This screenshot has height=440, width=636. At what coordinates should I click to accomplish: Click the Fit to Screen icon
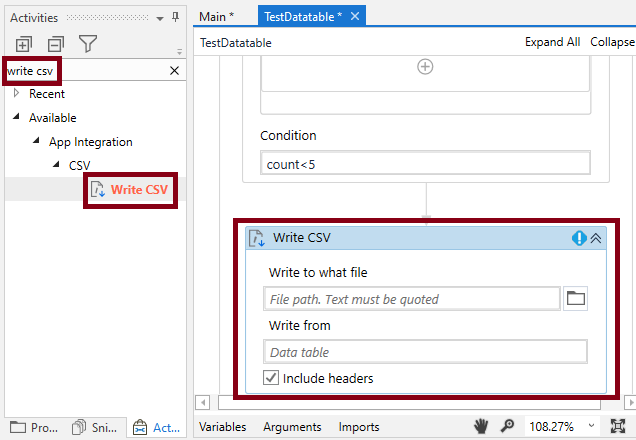(618, 426)
